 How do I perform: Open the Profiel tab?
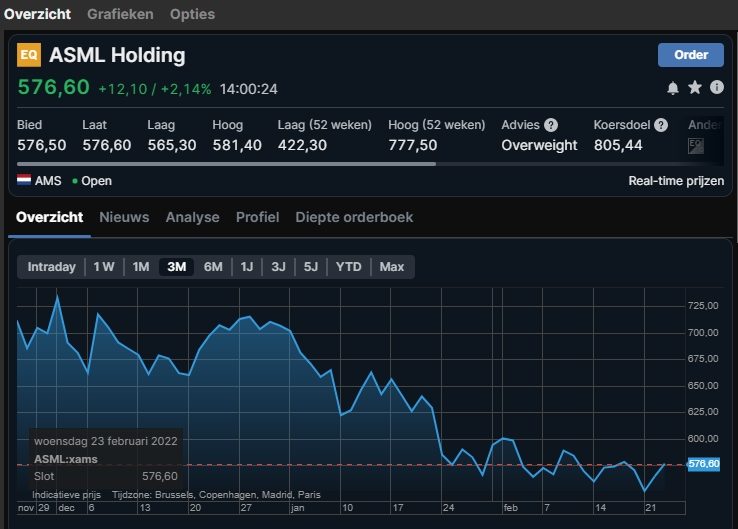click(257, 217)
